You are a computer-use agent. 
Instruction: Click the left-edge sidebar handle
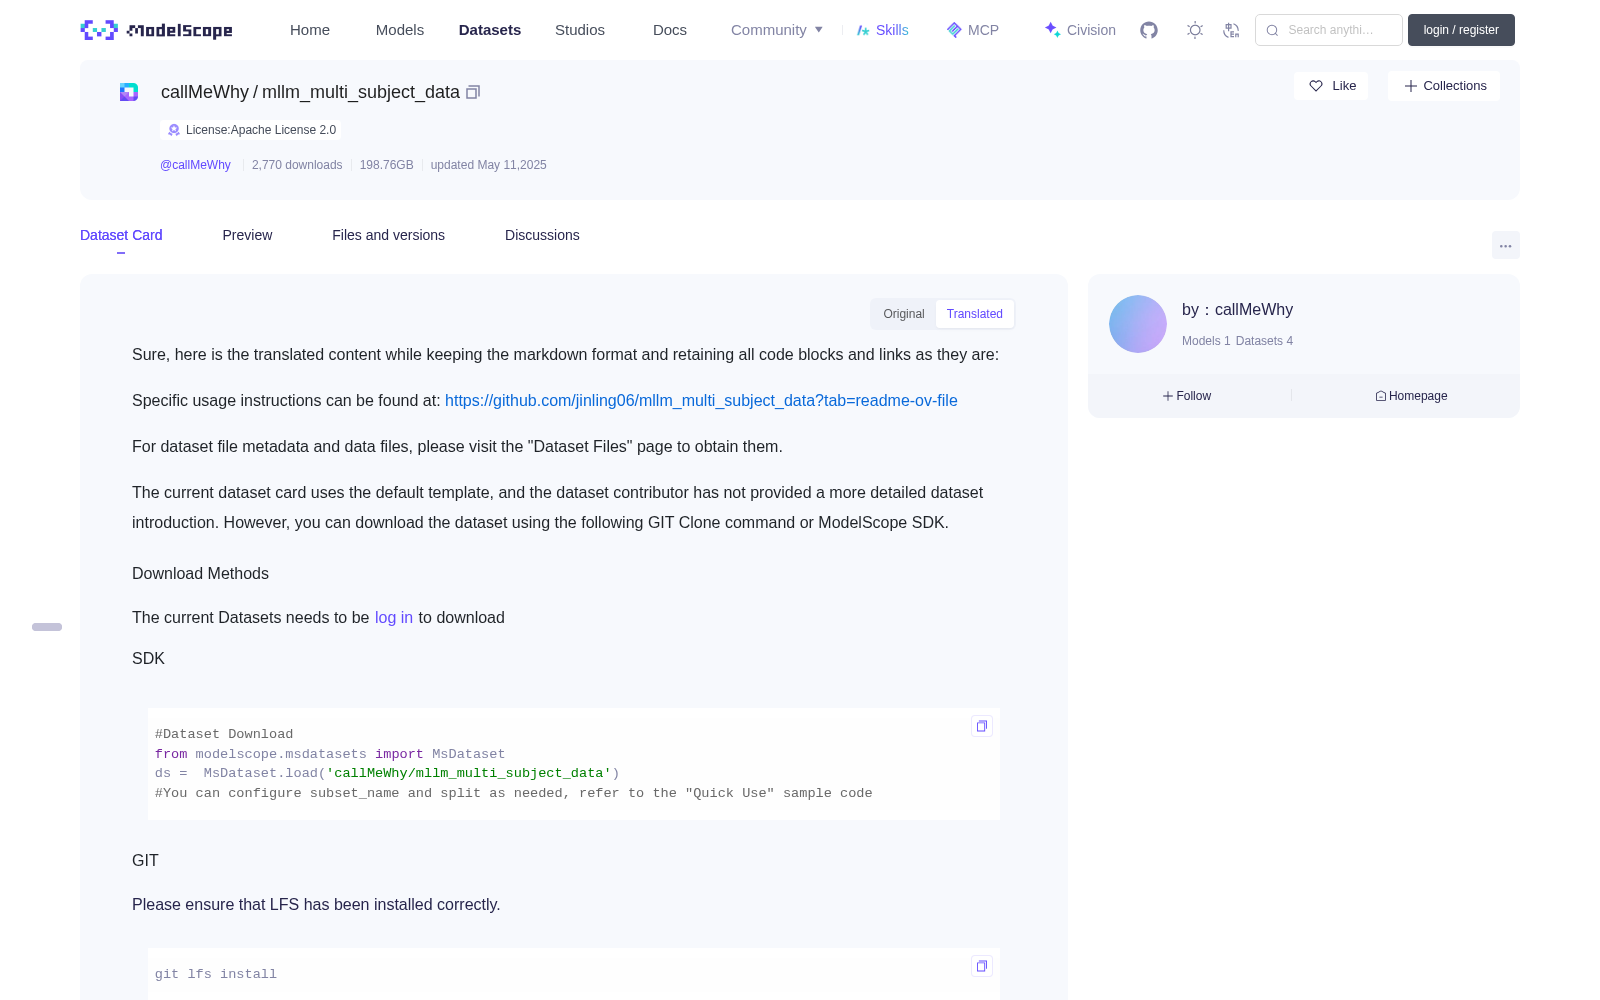coord(47,627)
